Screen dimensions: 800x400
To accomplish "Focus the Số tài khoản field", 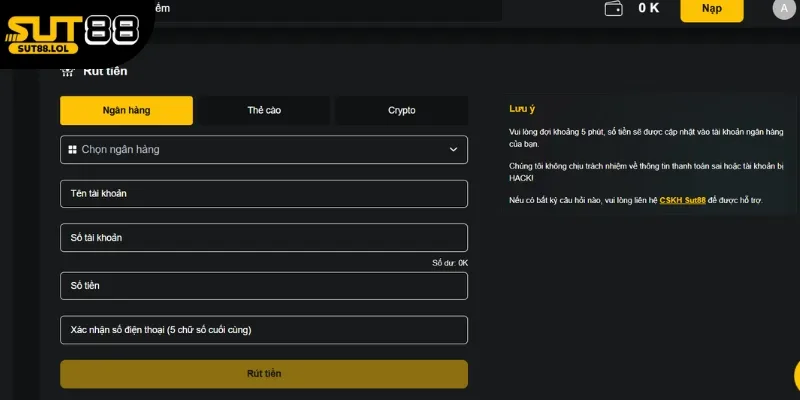I will (x=264, y=238).
